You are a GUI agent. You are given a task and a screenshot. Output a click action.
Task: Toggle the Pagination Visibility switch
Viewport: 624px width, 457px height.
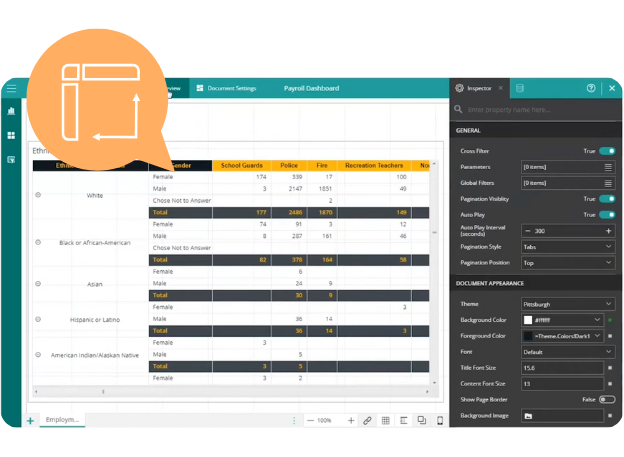tap(607, 199)
